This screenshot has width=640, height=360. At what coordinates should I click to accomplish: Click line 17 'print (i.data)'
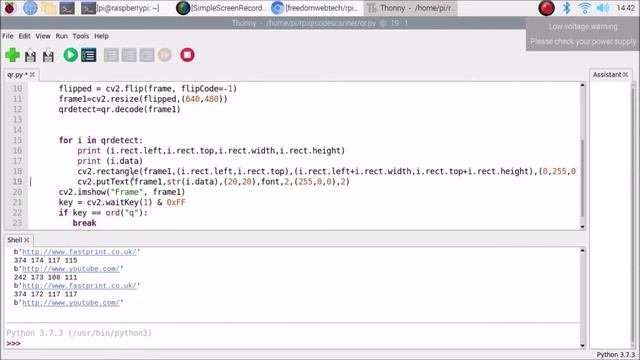point(110,161)
